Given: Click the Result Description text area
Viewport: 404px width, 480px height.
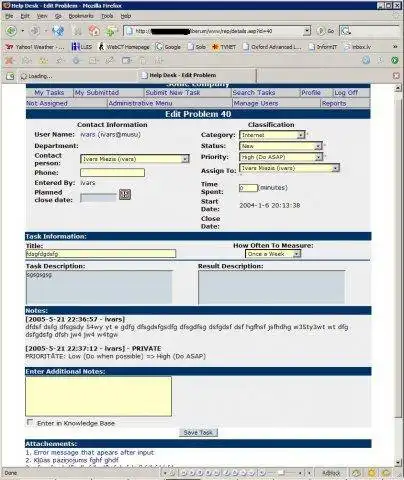Looking at the screenshot, I should (272, 287).
